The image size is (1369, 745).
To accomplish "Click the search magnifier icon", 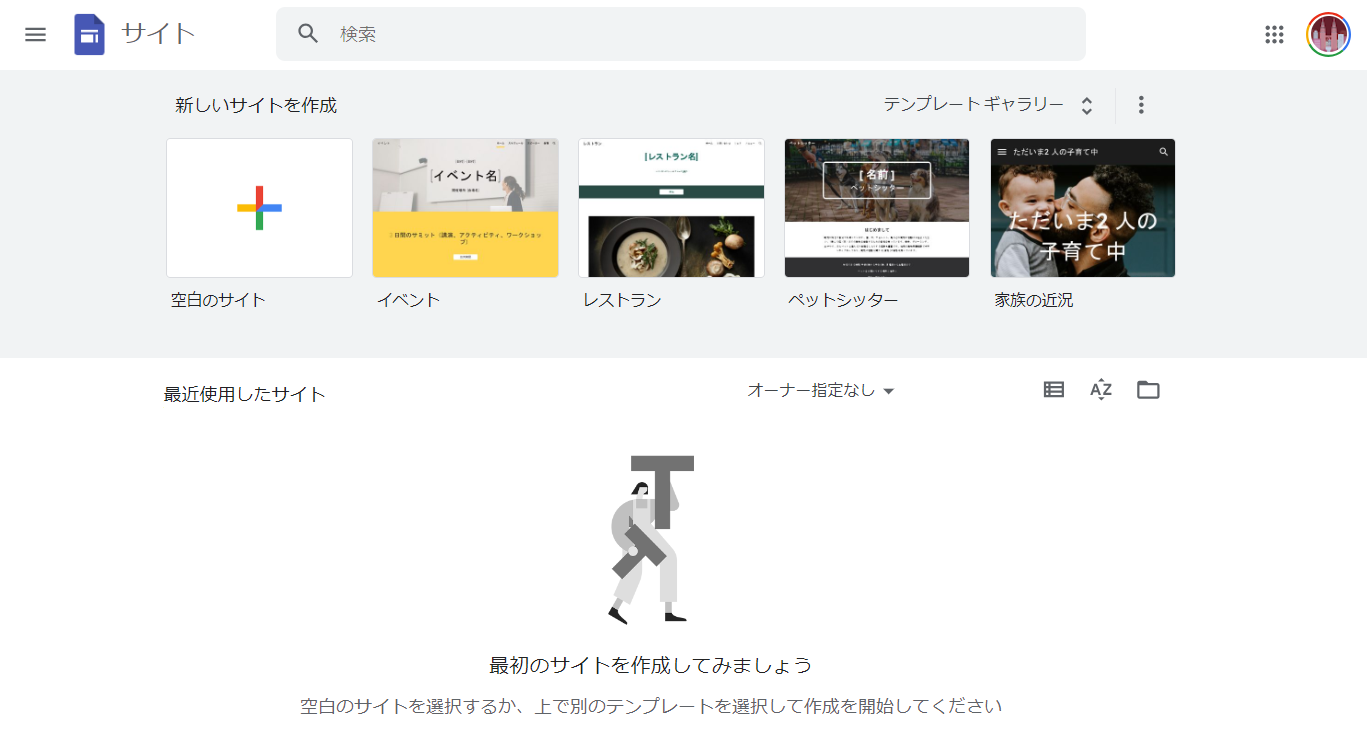I will 308,34.
